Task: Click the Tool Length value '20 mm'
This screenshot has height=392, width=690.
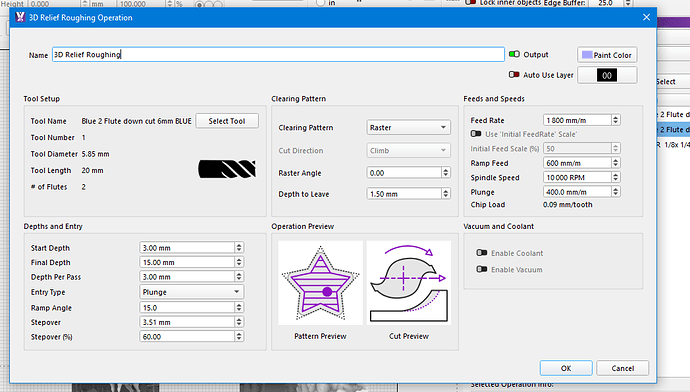Action: (92, 170)
